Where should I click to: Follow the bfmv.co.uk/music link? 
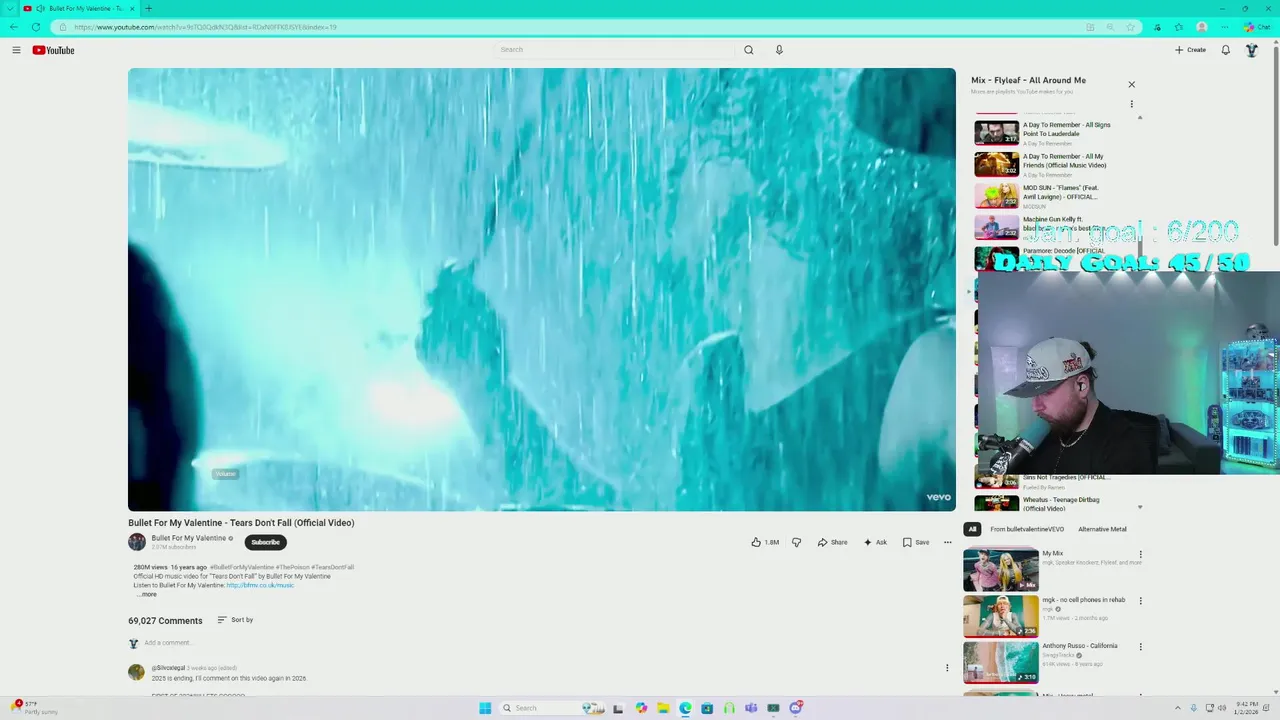[260, 585]
